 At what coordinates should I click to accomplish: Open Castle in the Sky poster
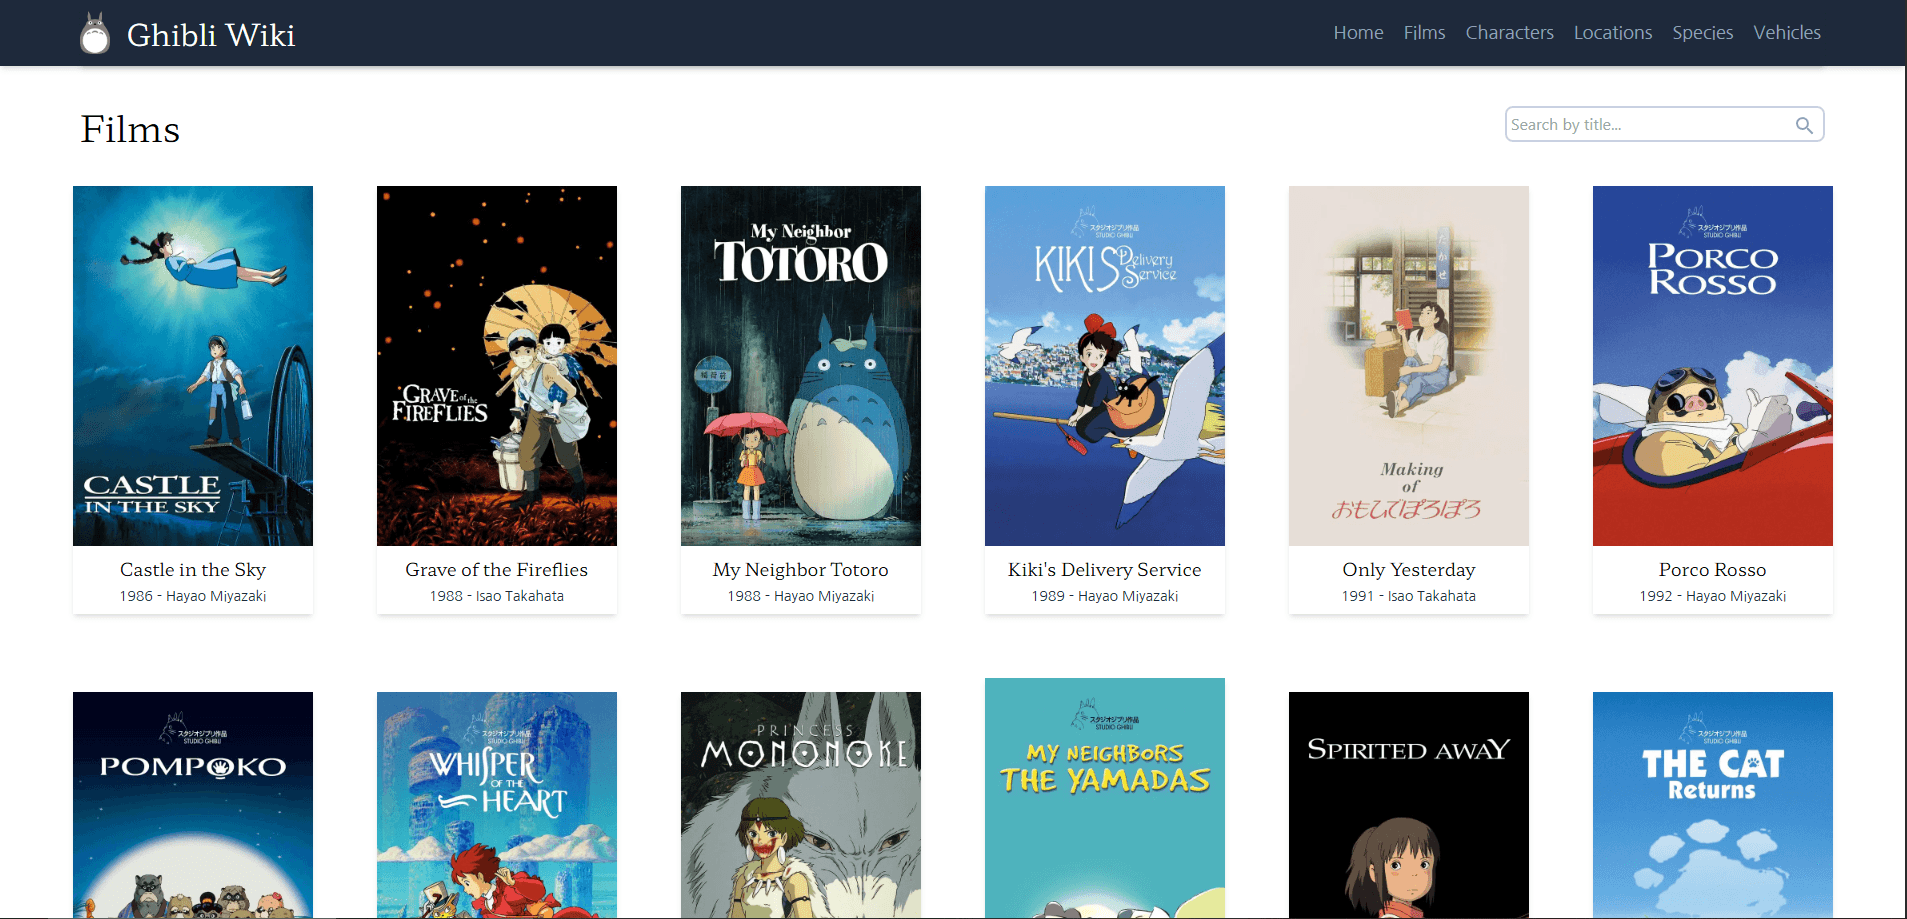coord(193,365)
